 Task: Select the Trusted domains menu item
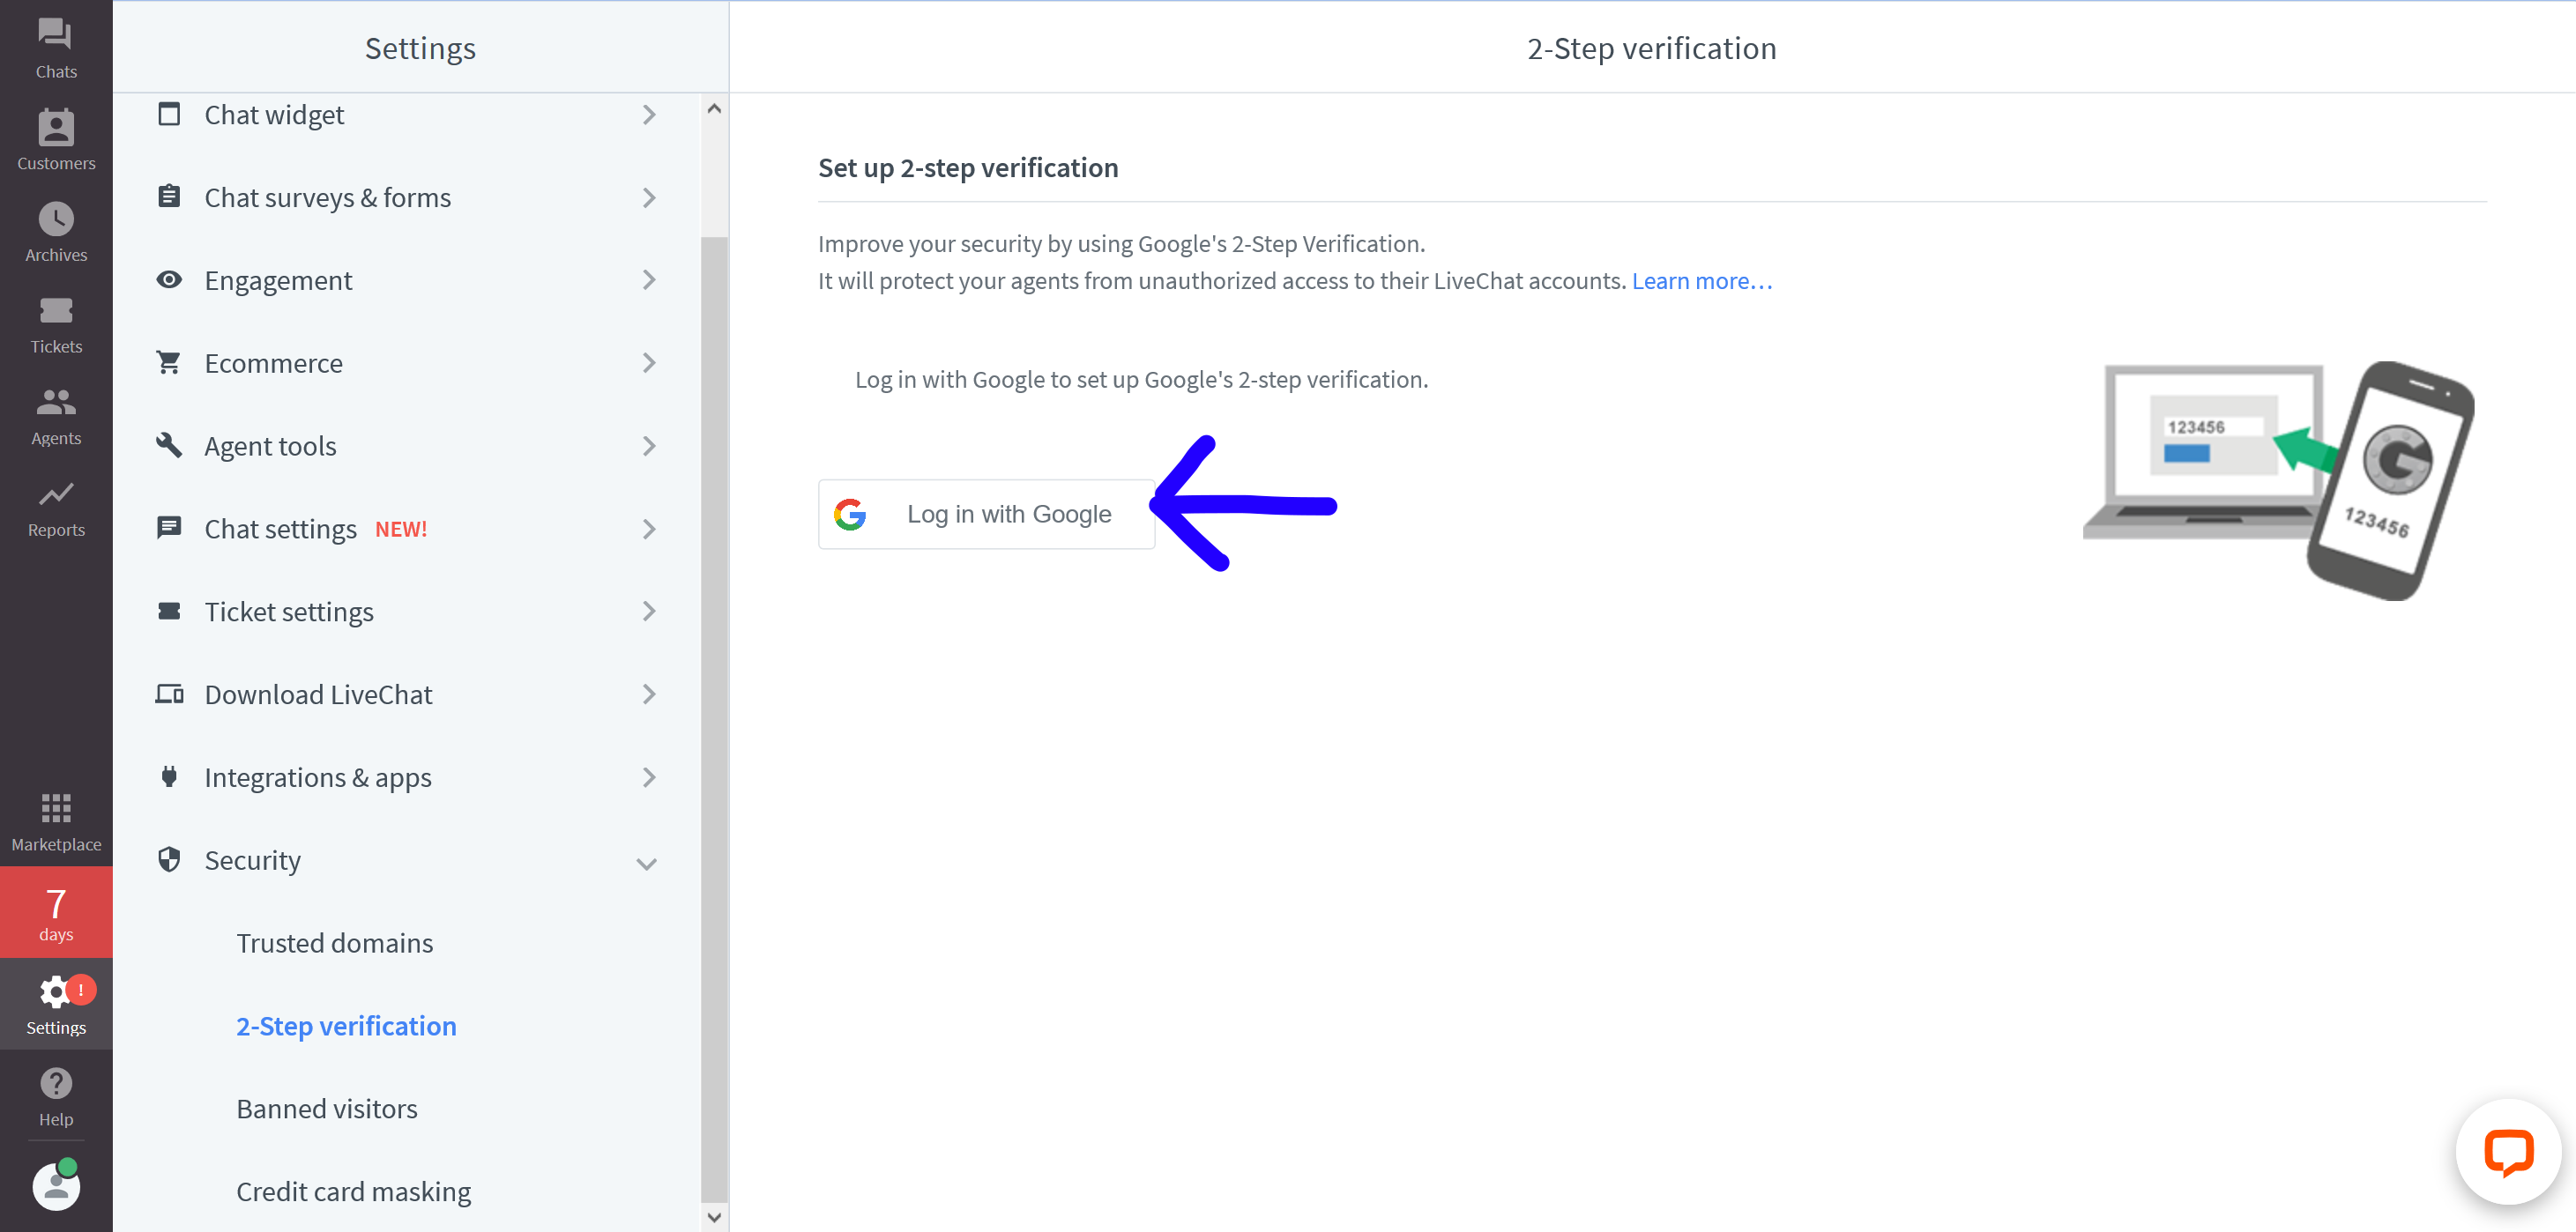pos(333,941)
